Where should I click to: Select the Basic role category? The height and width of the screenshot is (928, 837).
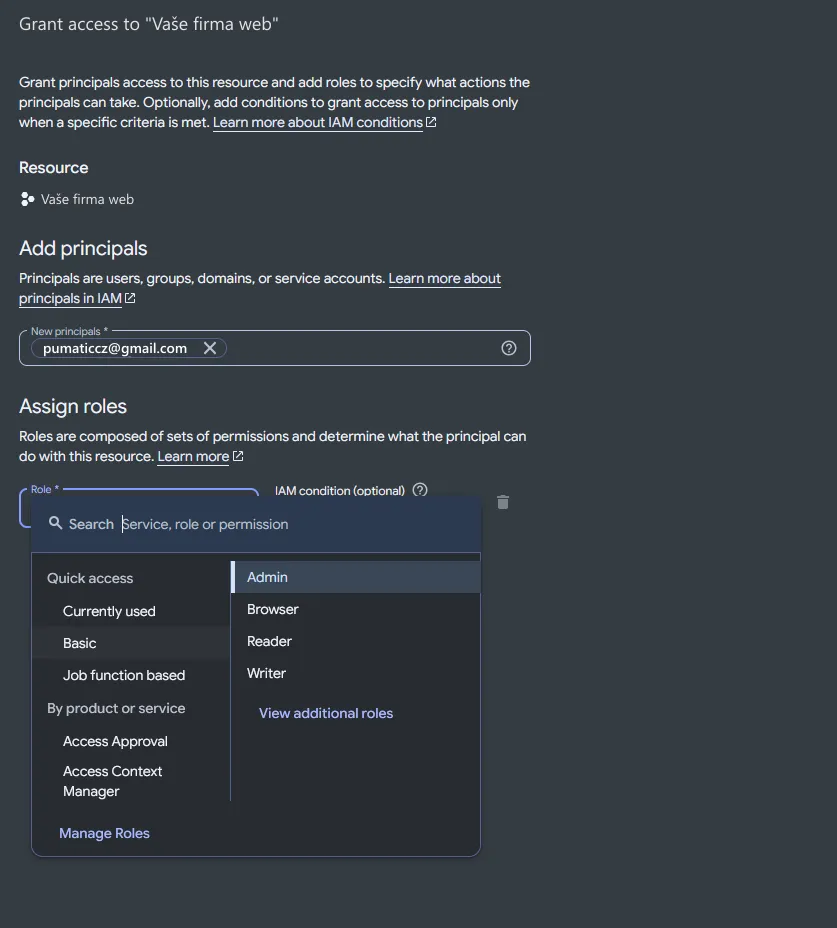click(x=131, y=643)
